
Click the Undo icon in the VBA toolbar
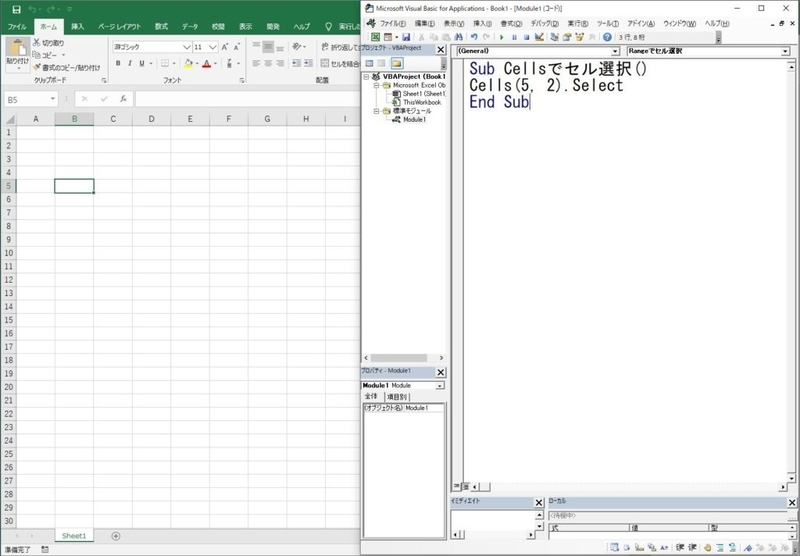click(x=474, y=37)
